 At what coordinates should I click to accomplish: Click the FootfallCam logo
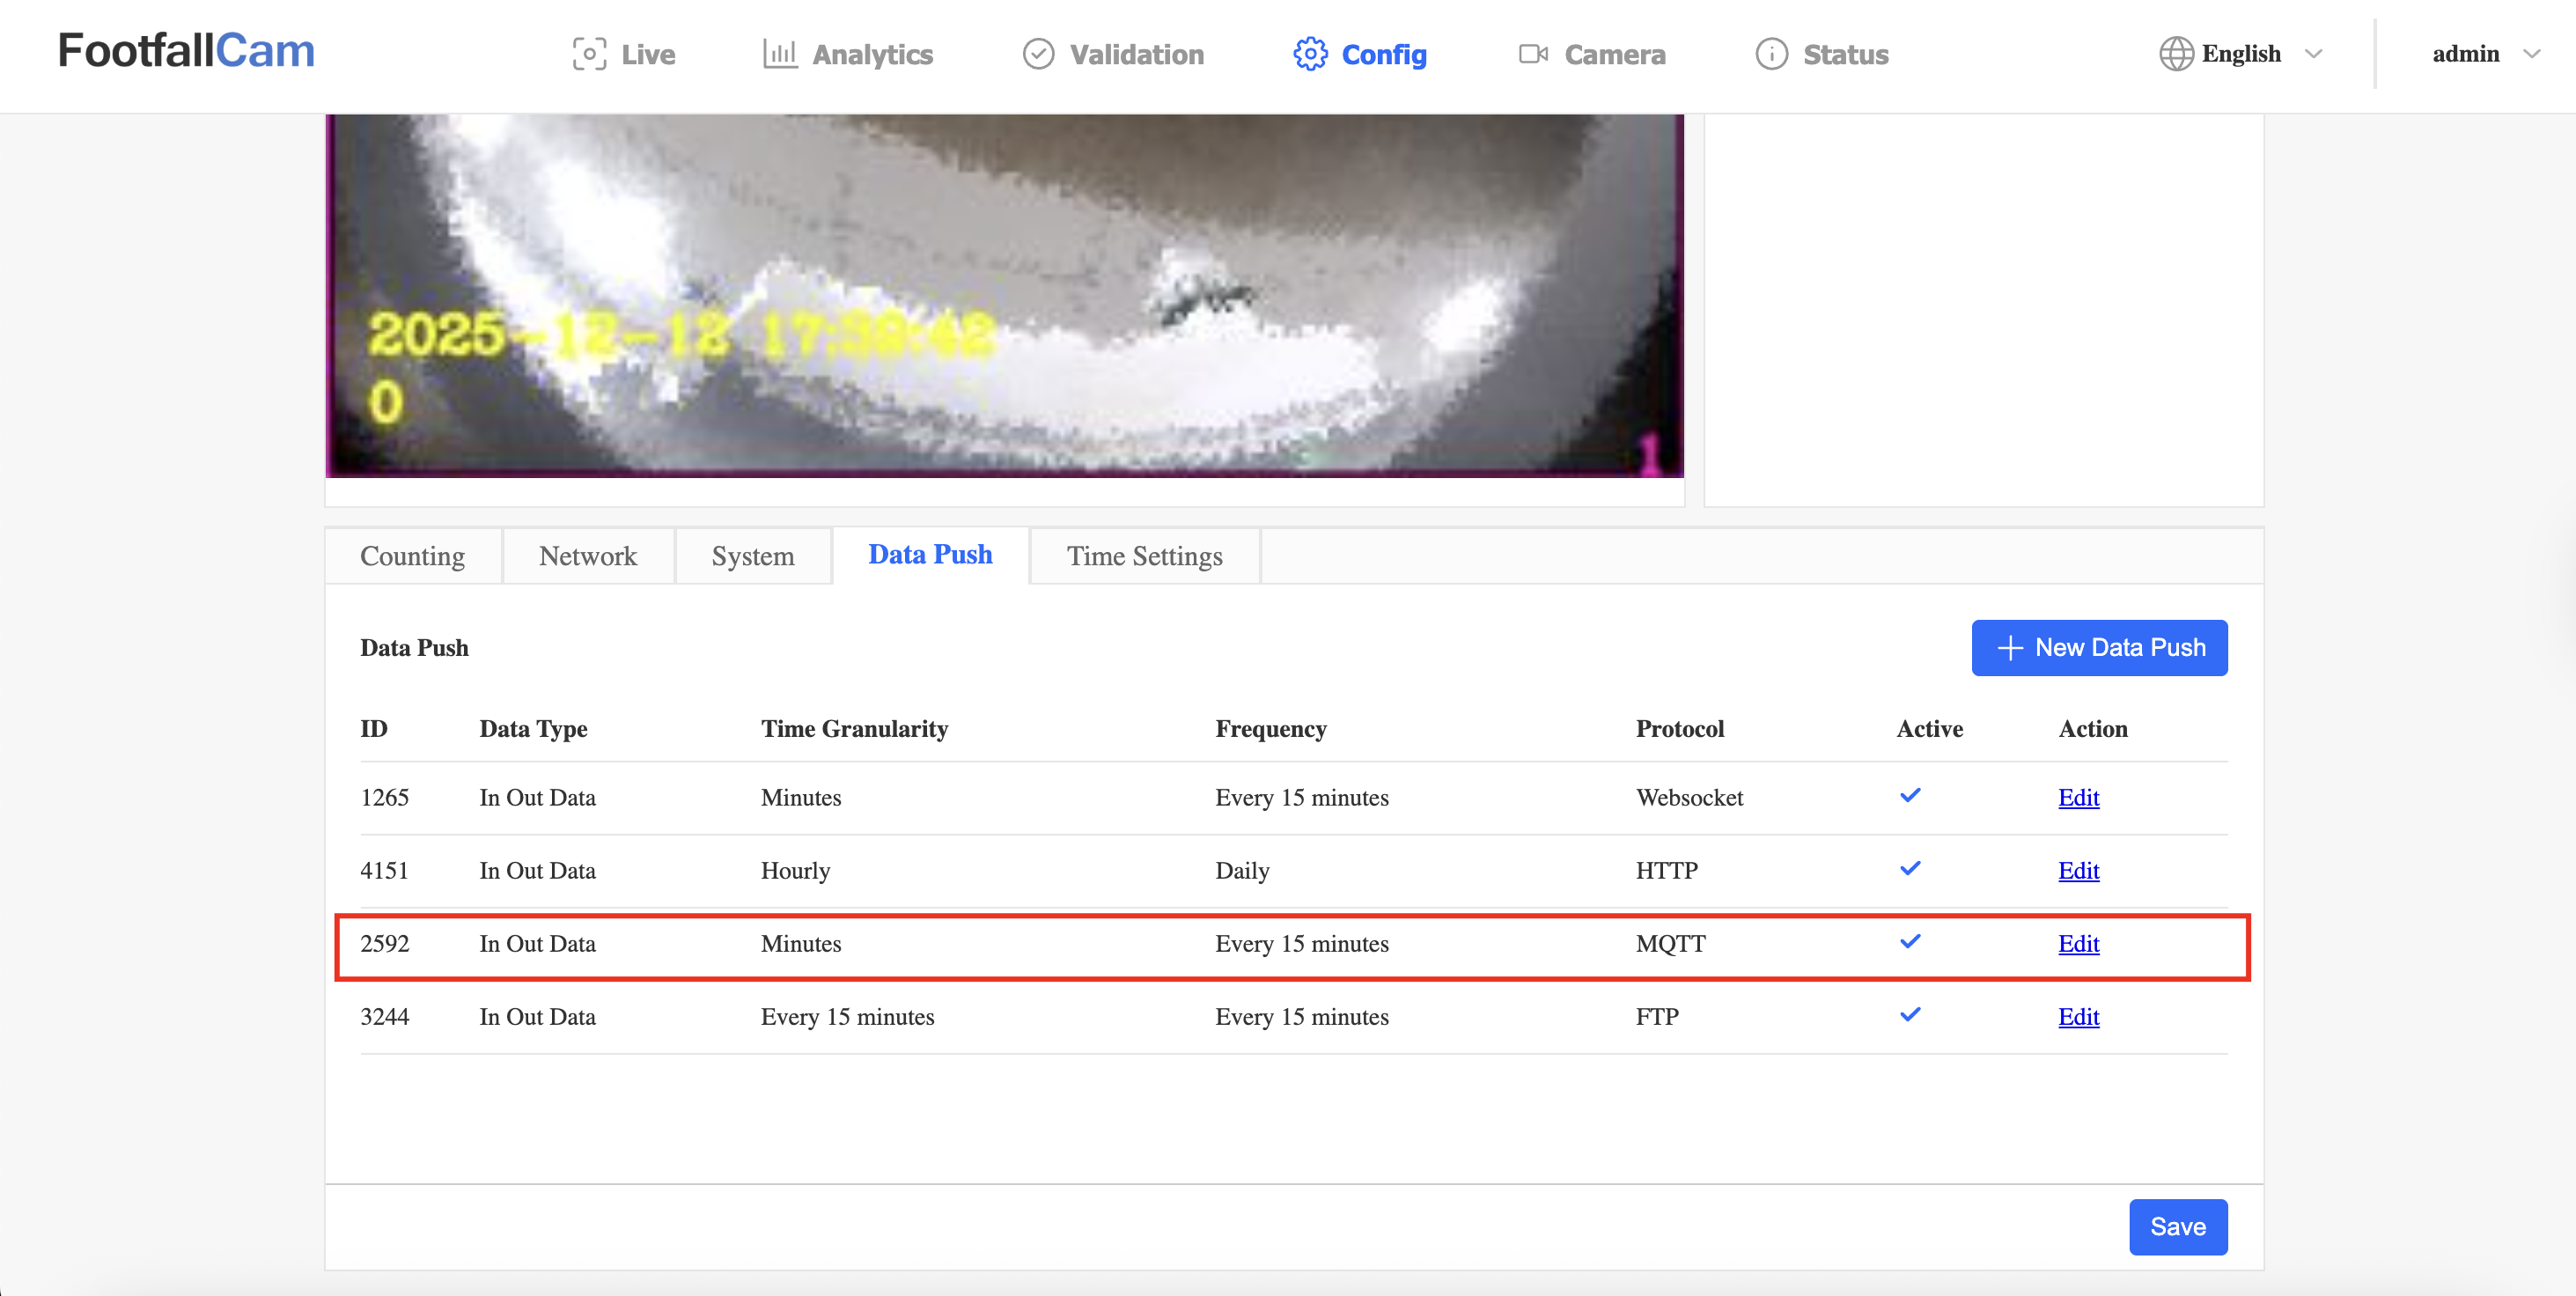[186, 51]
